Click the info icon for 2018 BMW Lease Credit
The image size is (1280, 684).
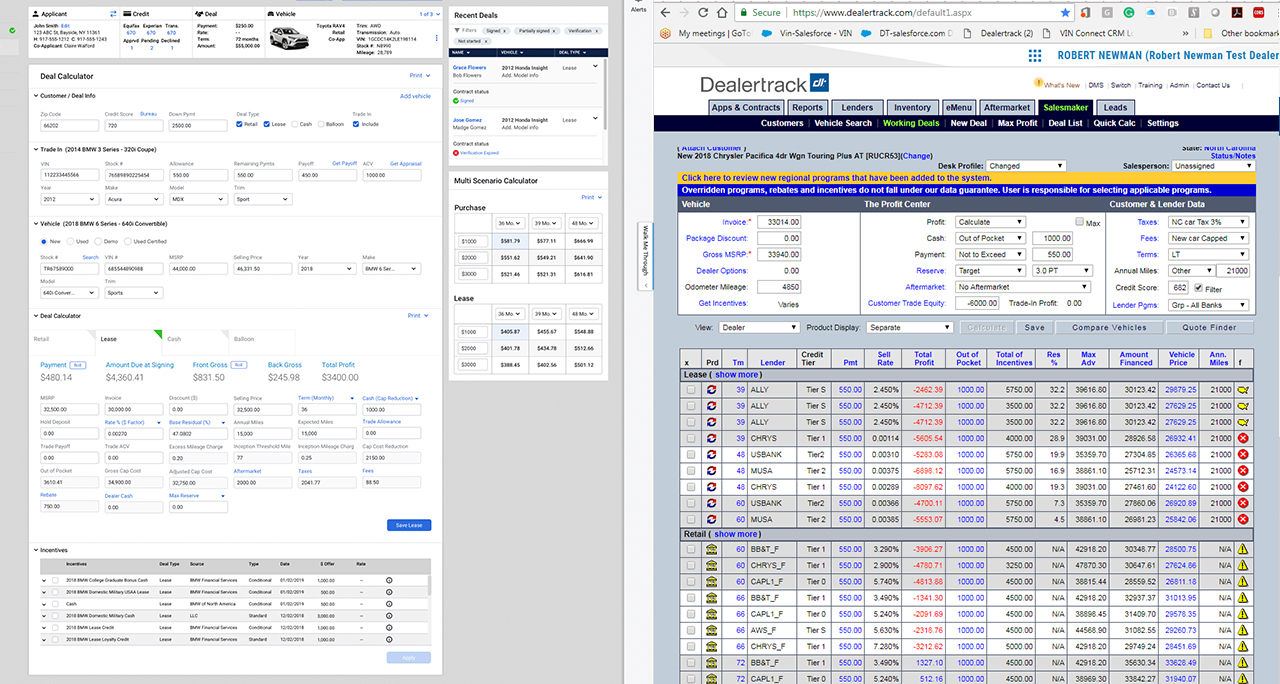tap(389, 627)
